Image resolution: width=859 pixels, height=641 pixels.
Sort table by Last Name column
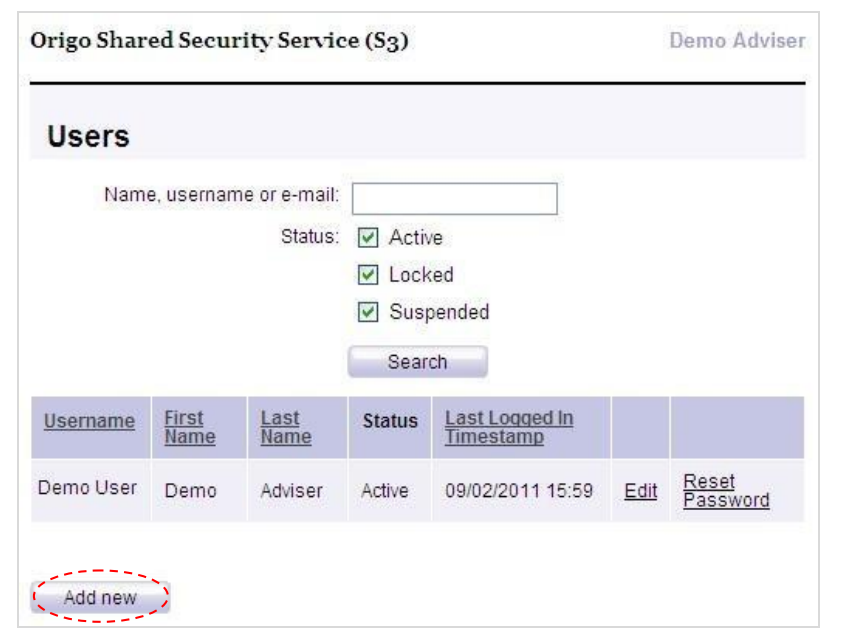(286, 427)
